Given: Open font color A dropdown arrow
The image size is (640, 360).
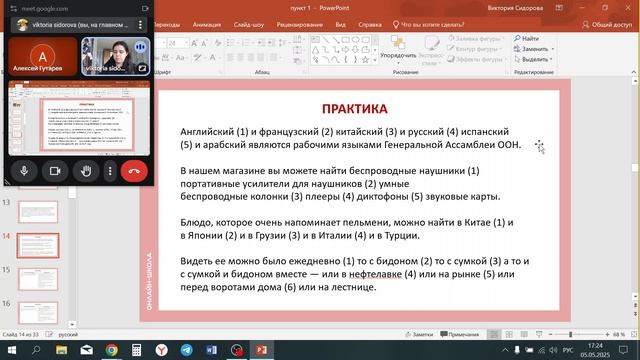Looking at the screenshot, I should point(220,58).
